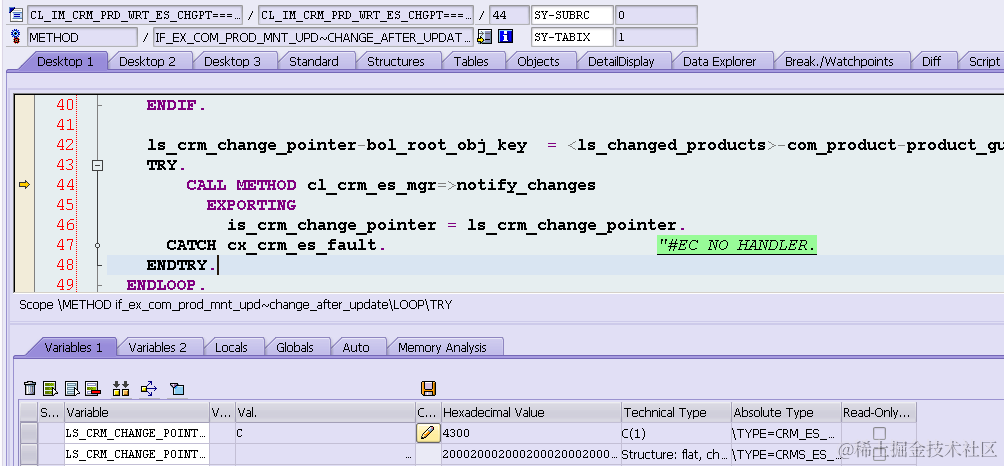Click the ENDLOOP. statement at line 49
Screen dimensions: 1004x466
click(x=166, y=284)
